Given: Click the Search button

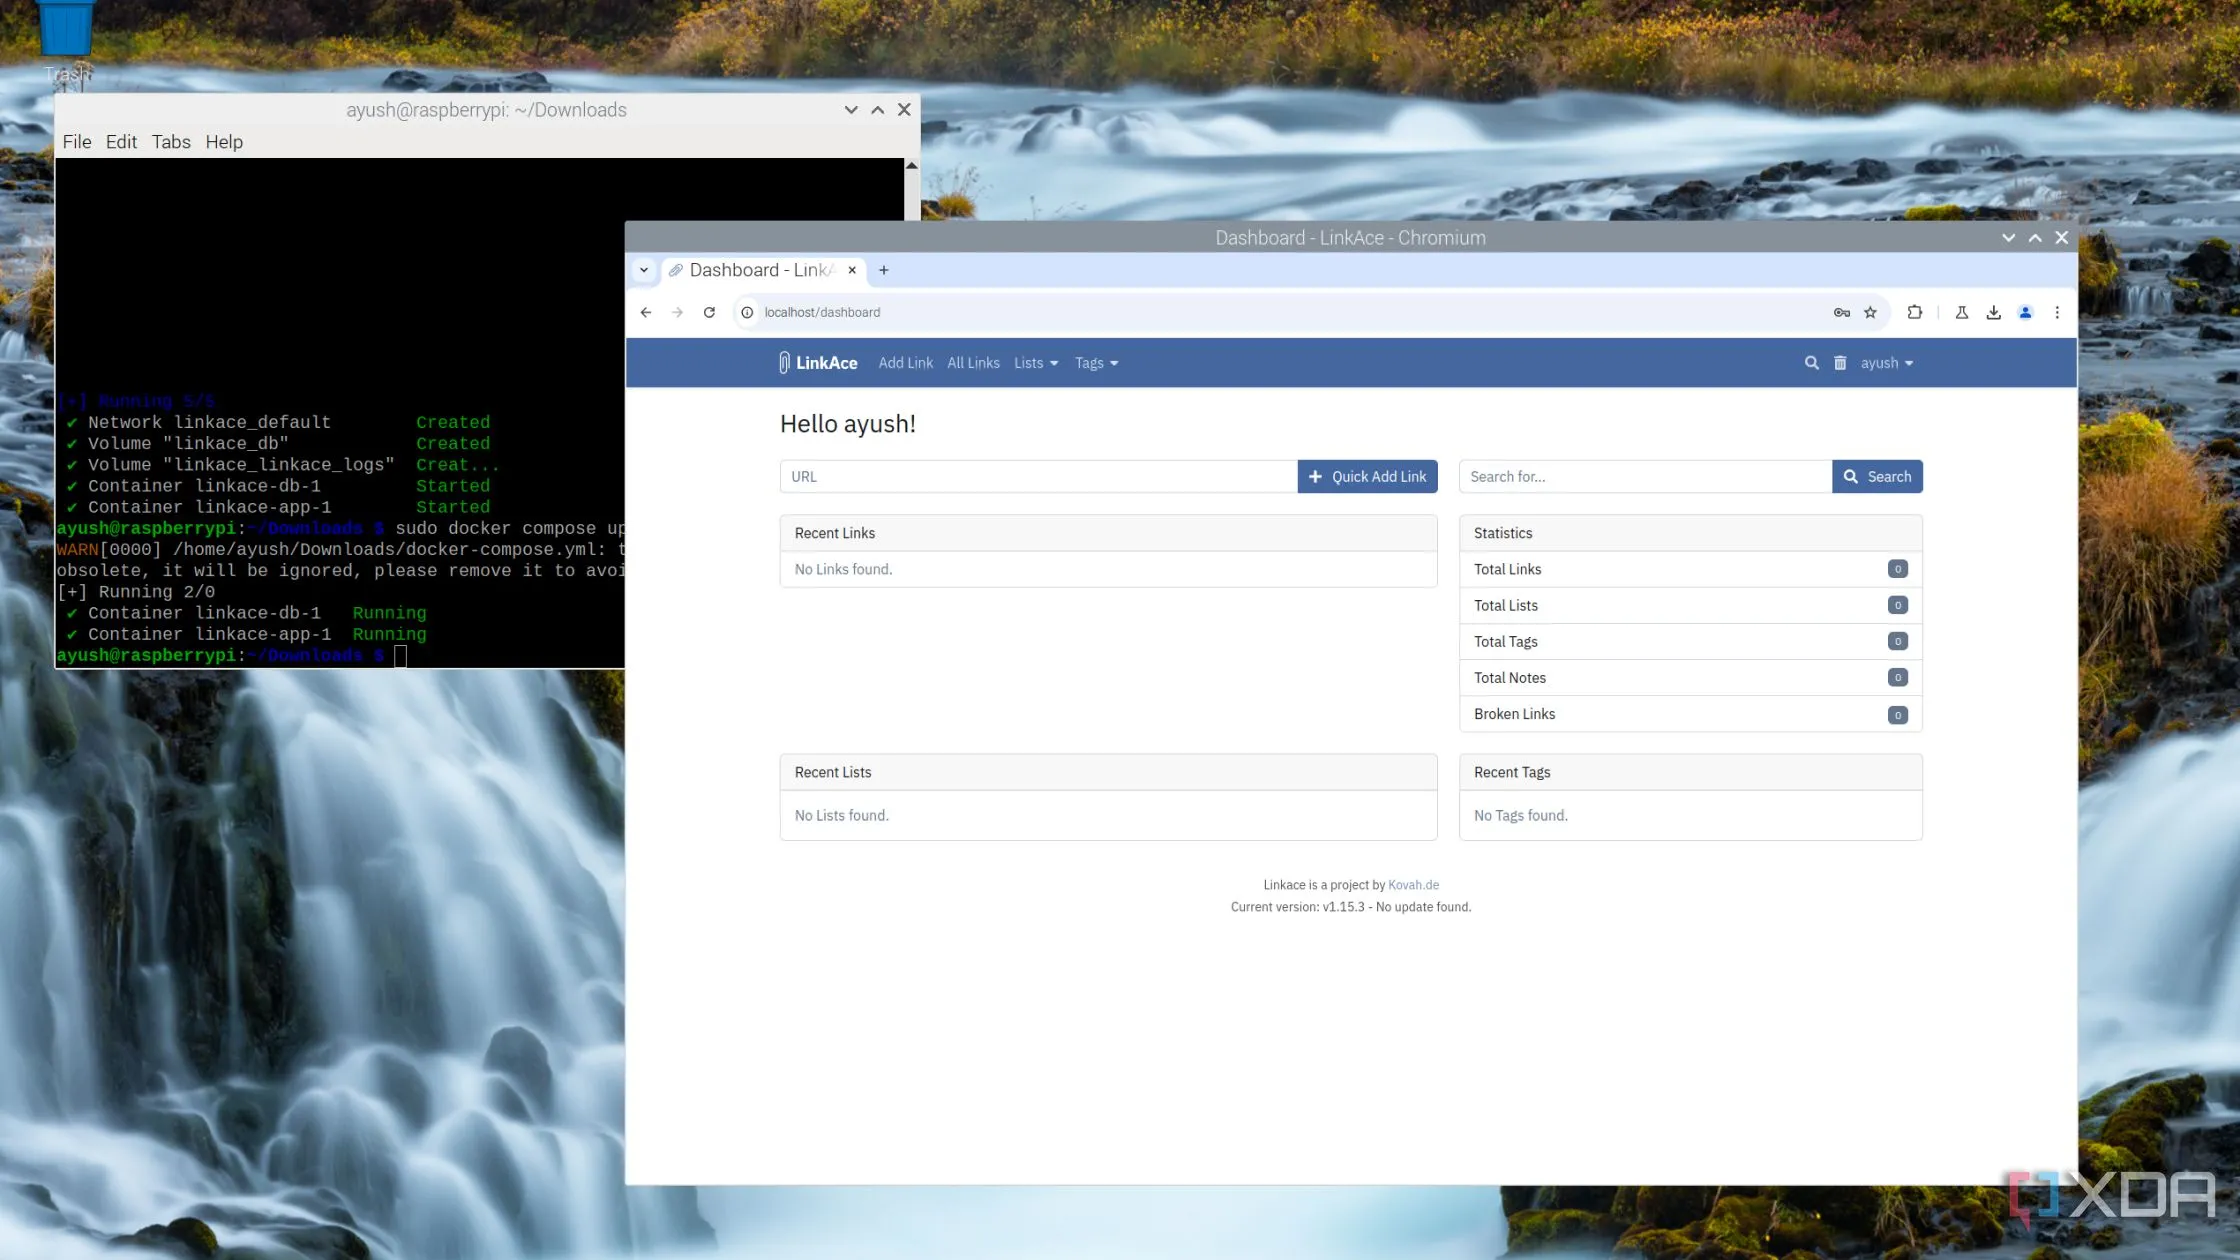Looking at the screenshot, I should [1877, 477].
